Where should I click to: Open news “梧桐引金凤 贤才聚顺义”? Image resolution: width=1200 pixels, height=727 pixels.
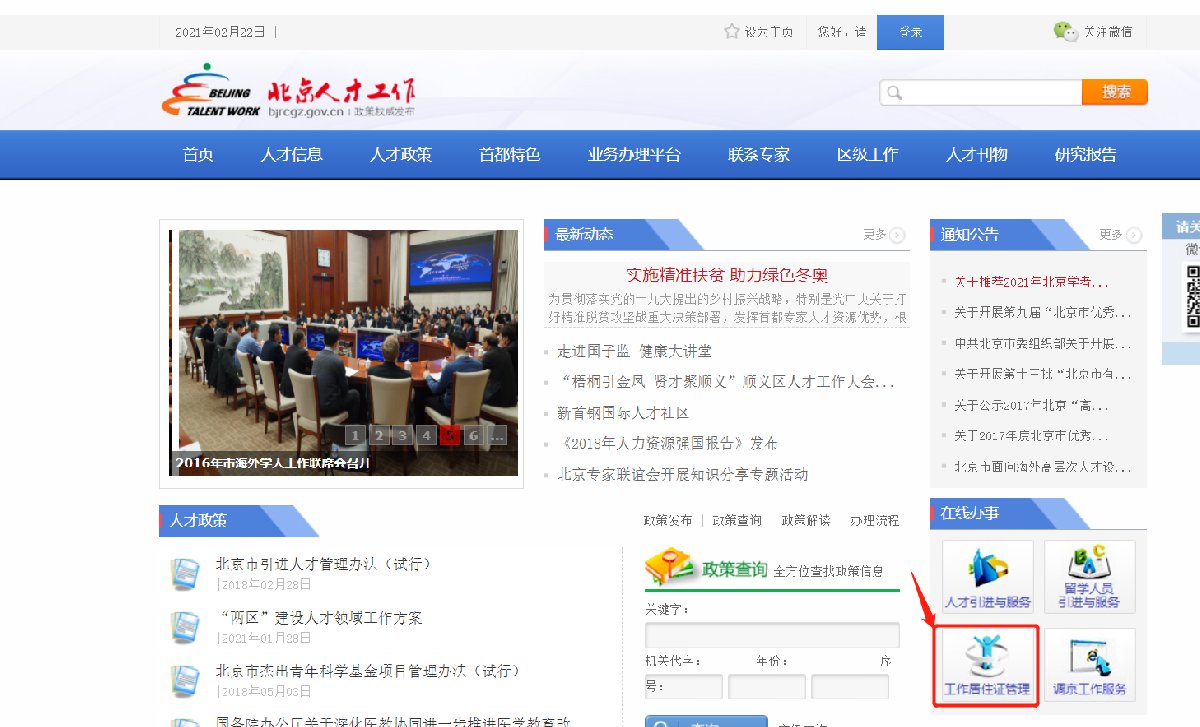[725, 382]
